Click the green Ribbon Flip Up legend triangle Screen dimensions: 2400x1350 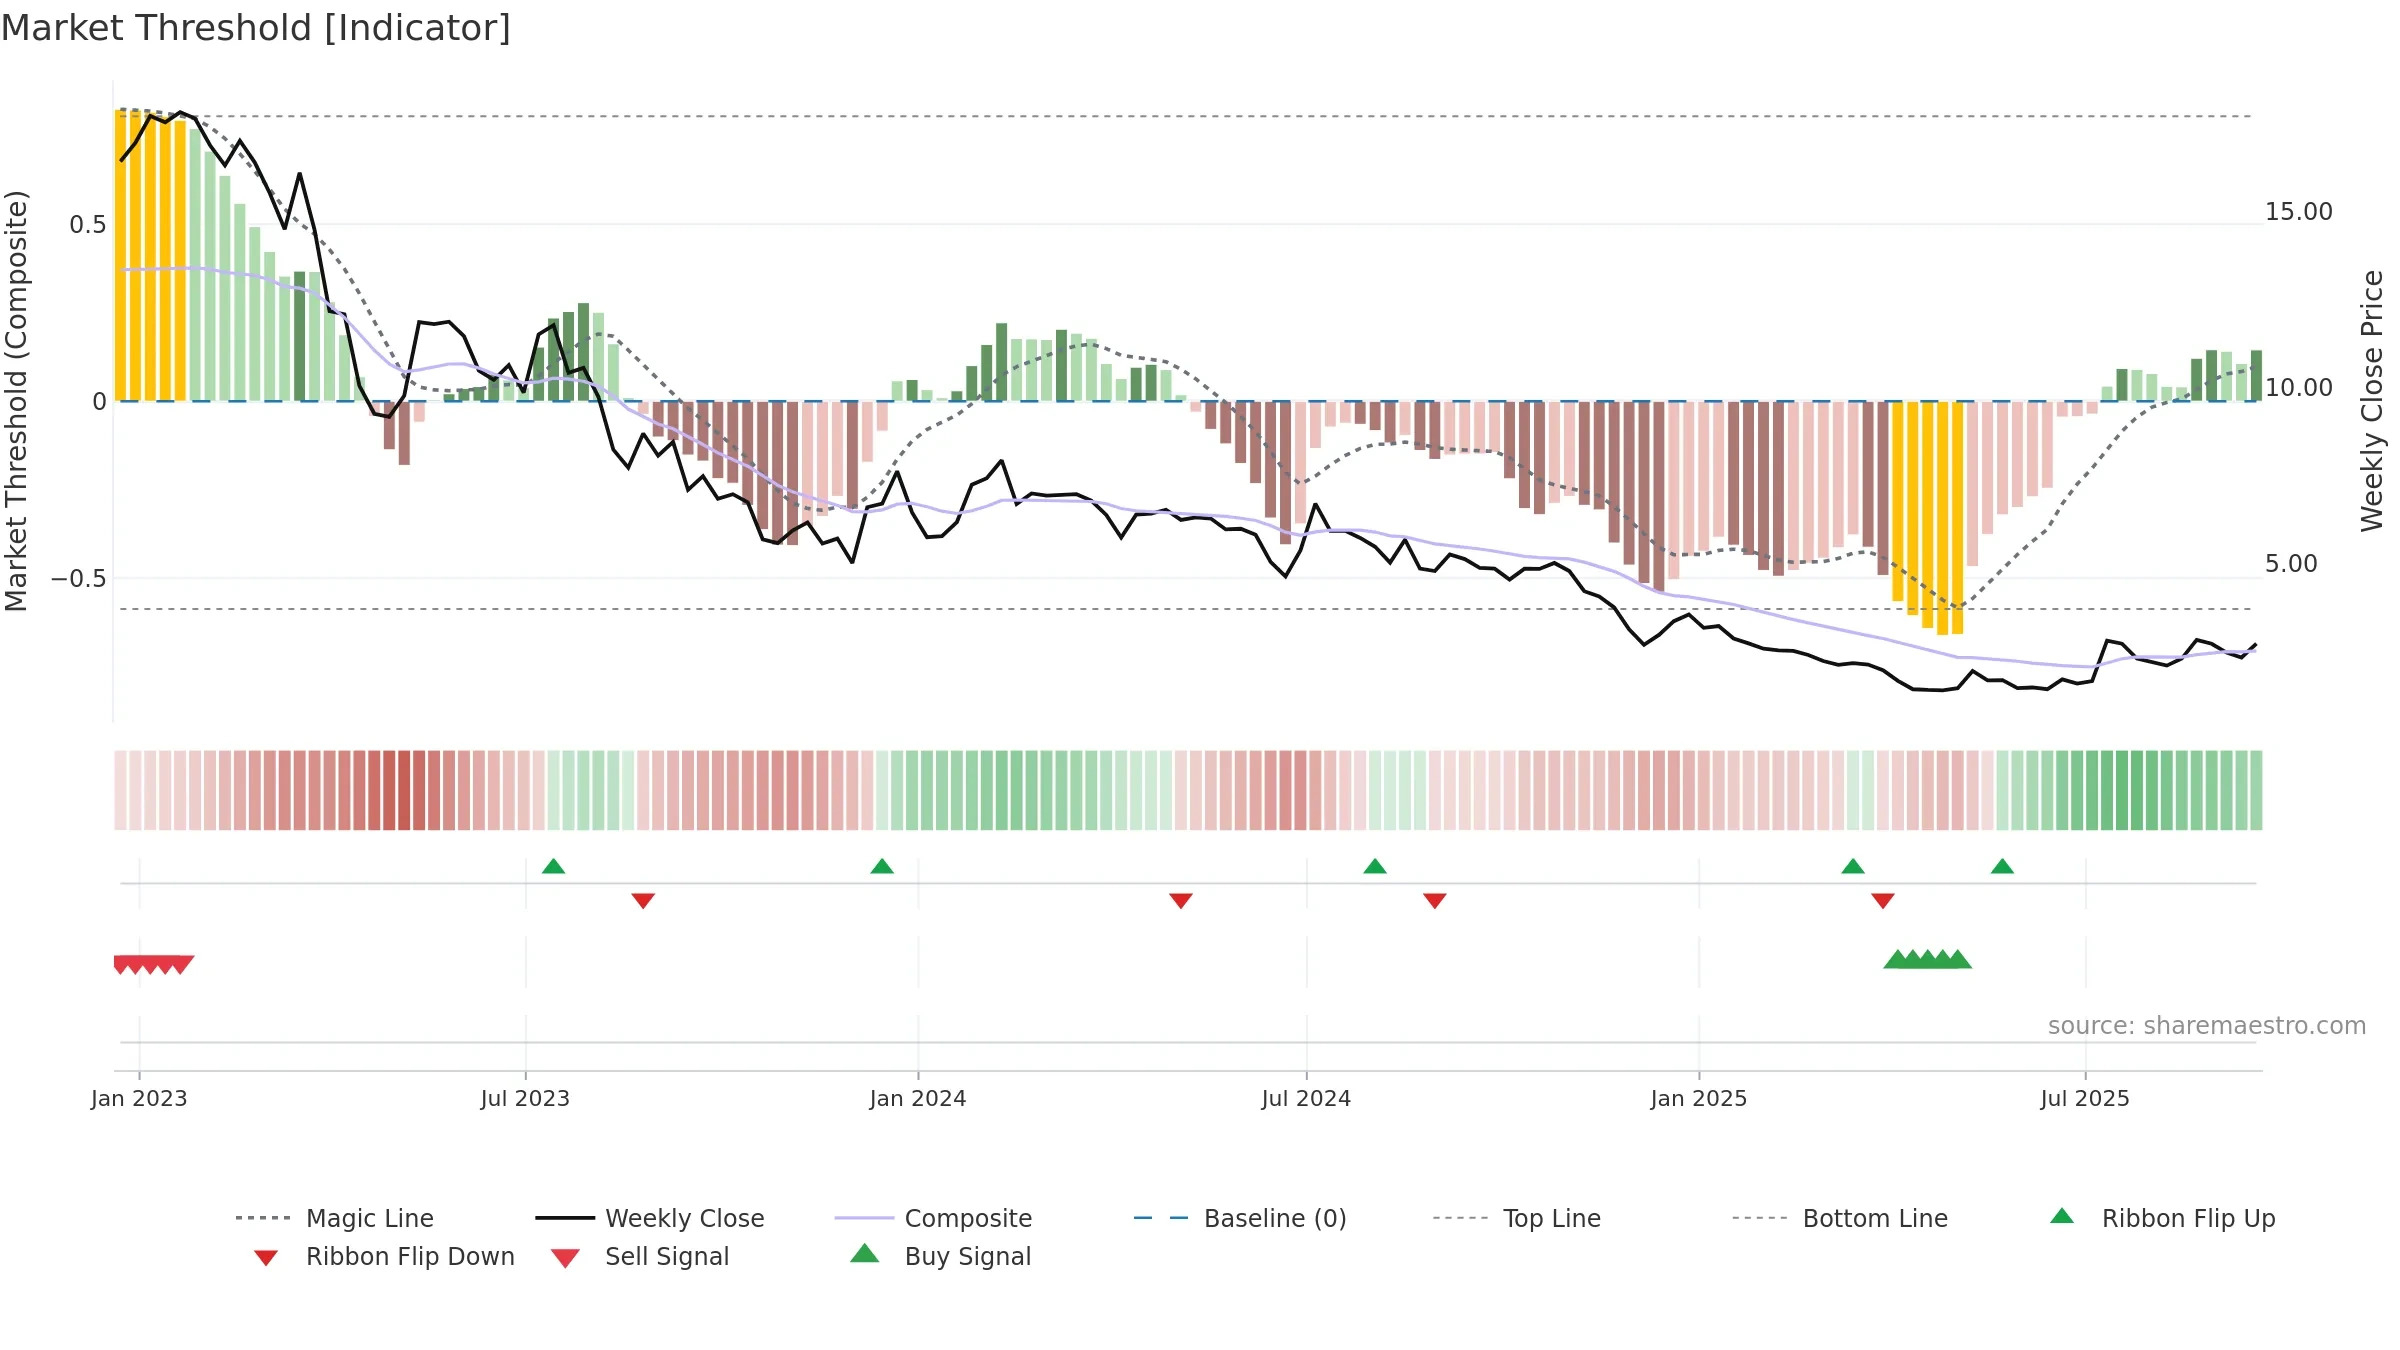[x=2062, y=1216]
